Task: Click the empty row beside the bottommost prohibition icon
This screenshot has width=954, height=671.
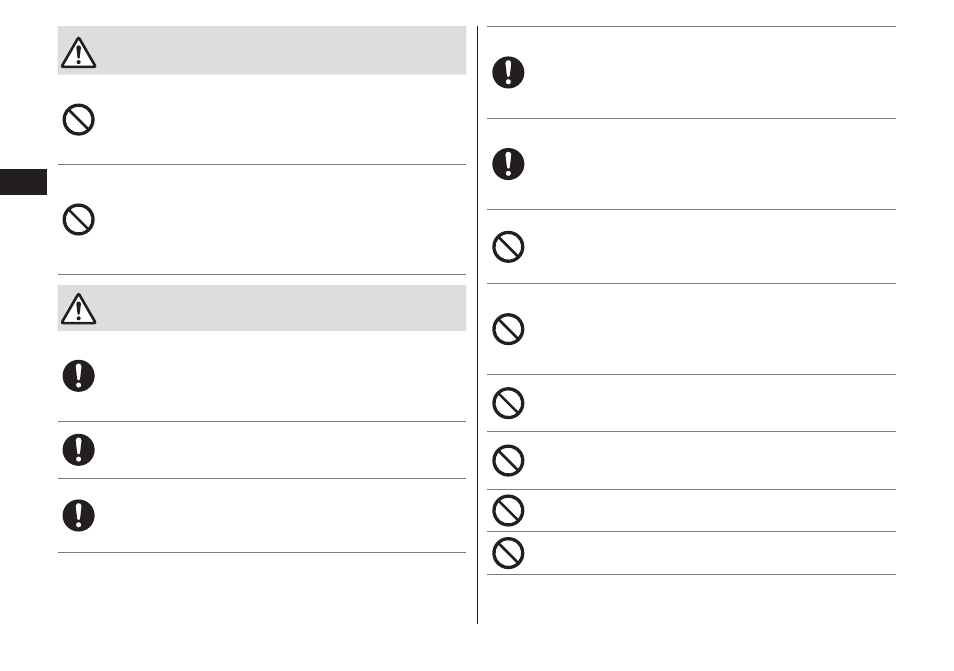Action: [711, 553]
